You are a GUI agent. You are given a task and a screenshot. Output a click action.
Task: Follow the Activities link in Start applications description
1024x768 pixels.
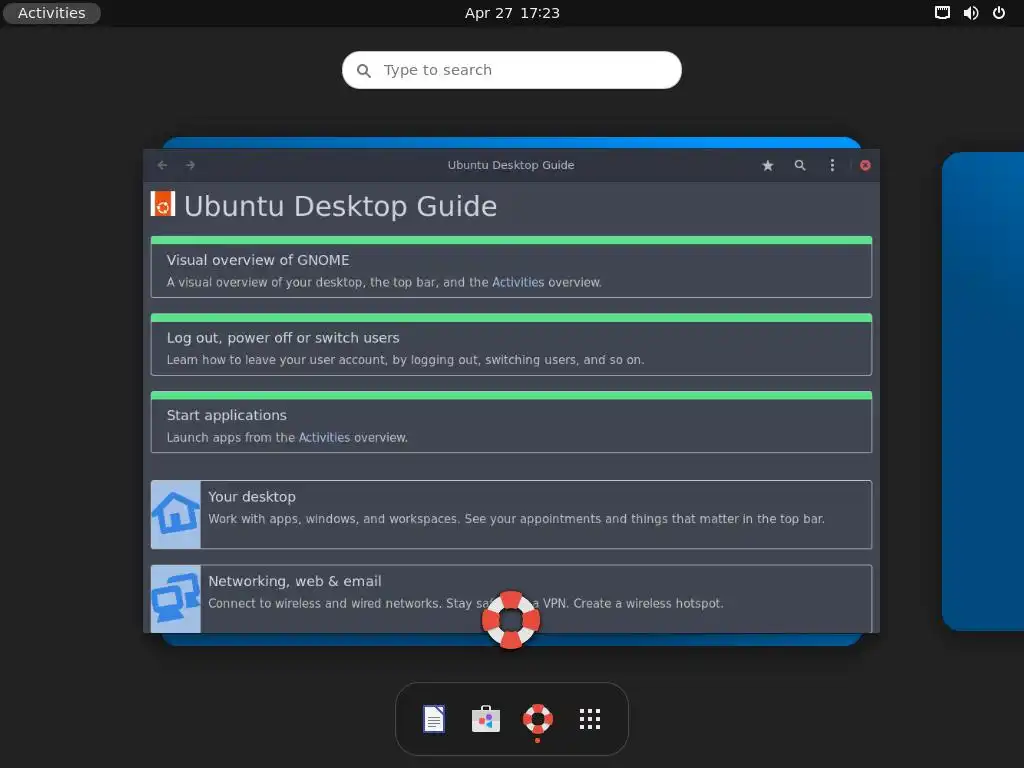pos(324,438)
